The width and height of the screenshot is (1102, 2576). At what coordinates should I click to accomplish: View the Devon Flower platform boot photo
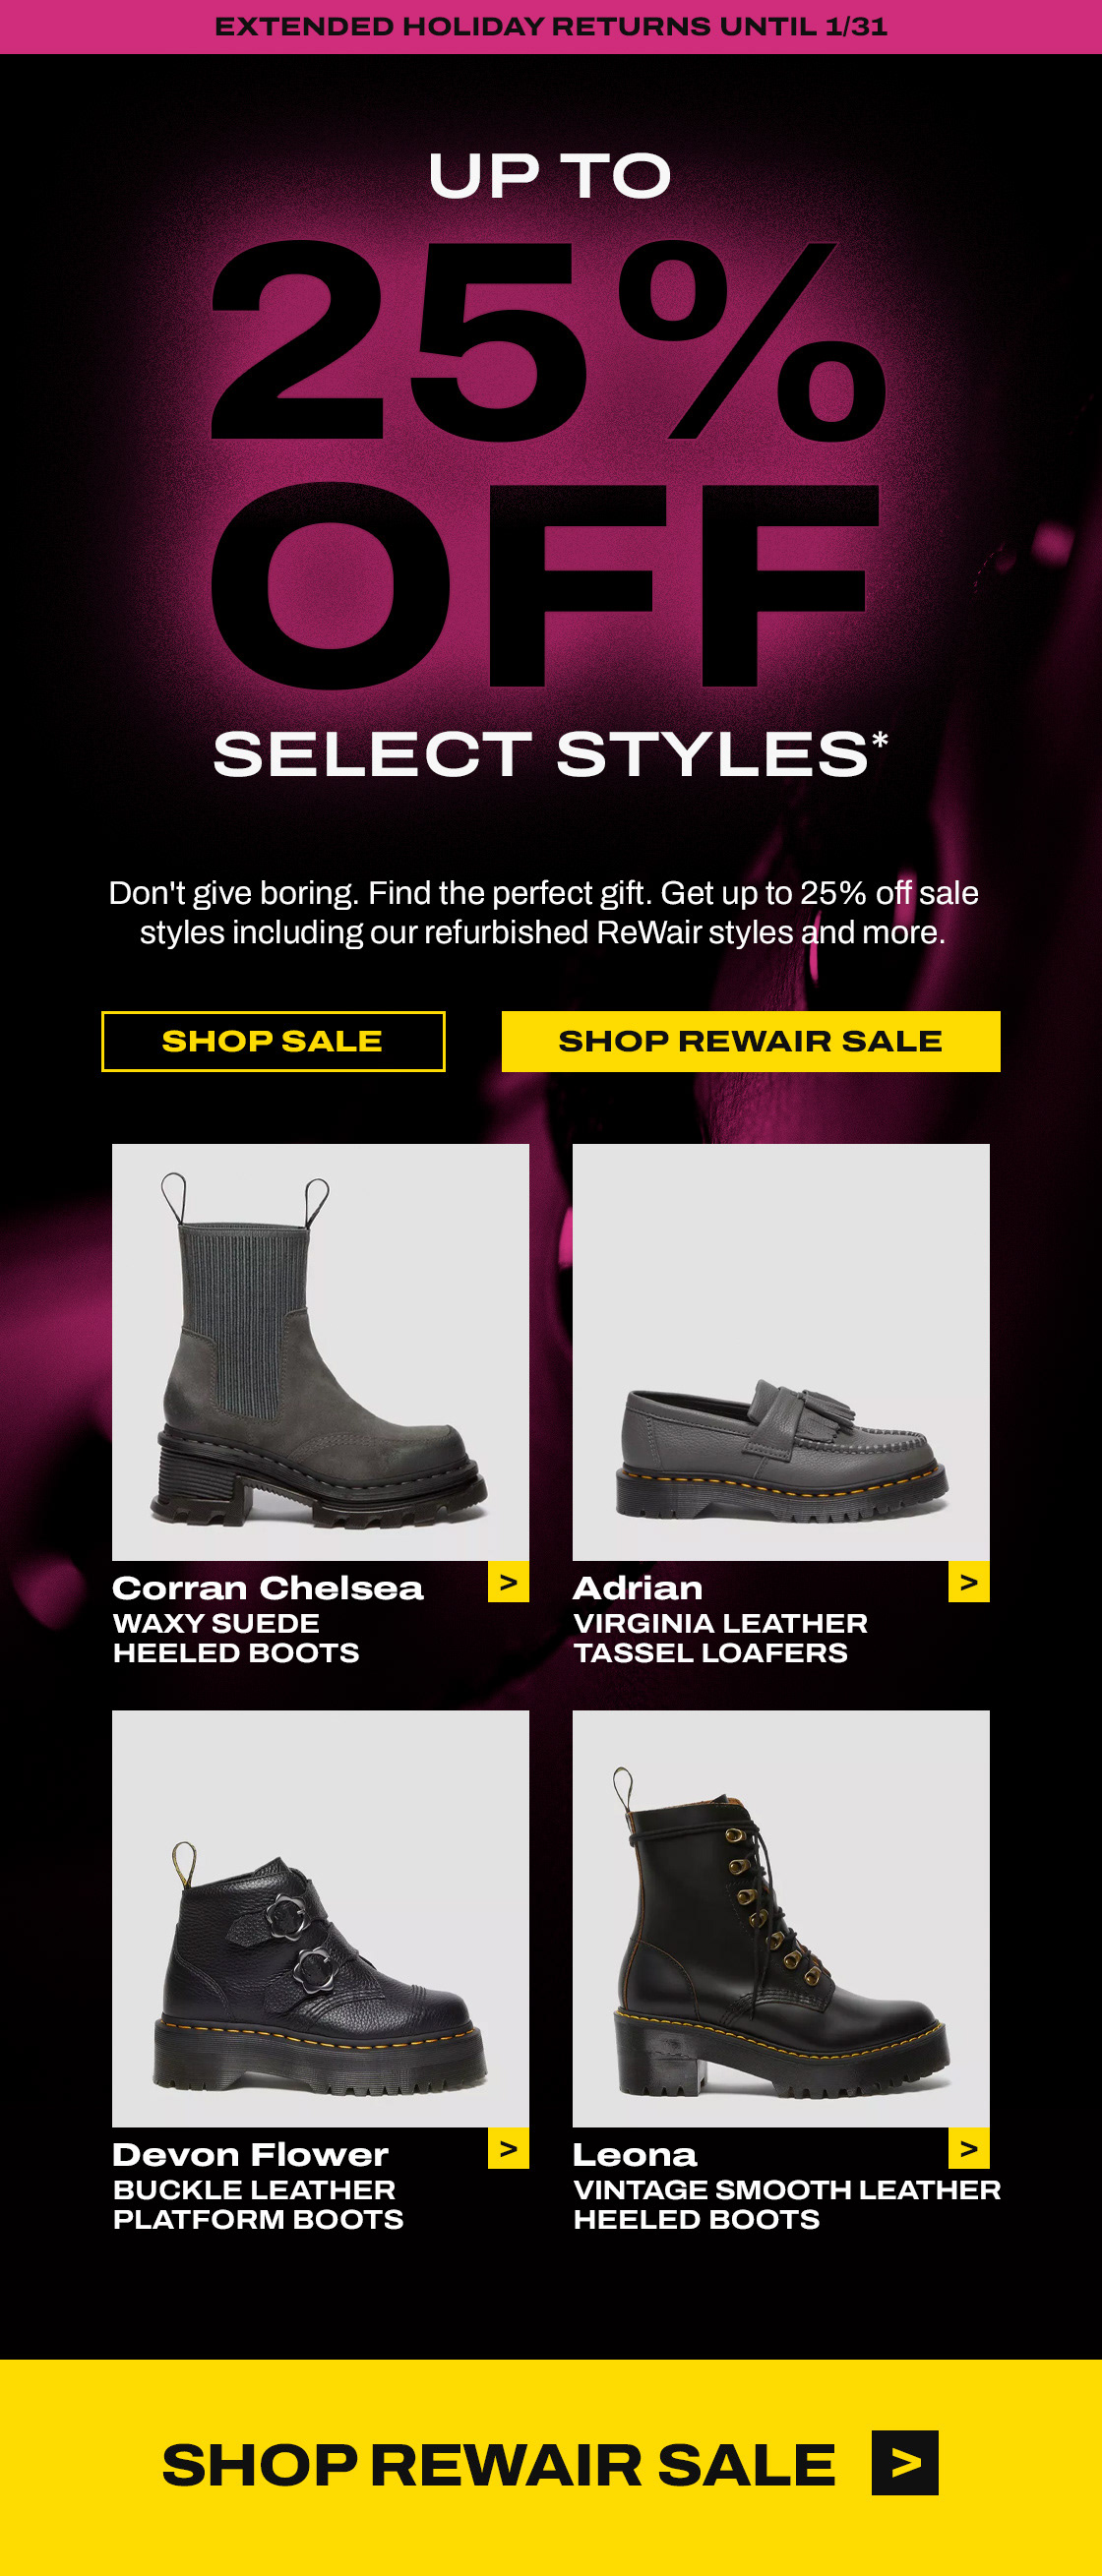(x=320, y=1918)
